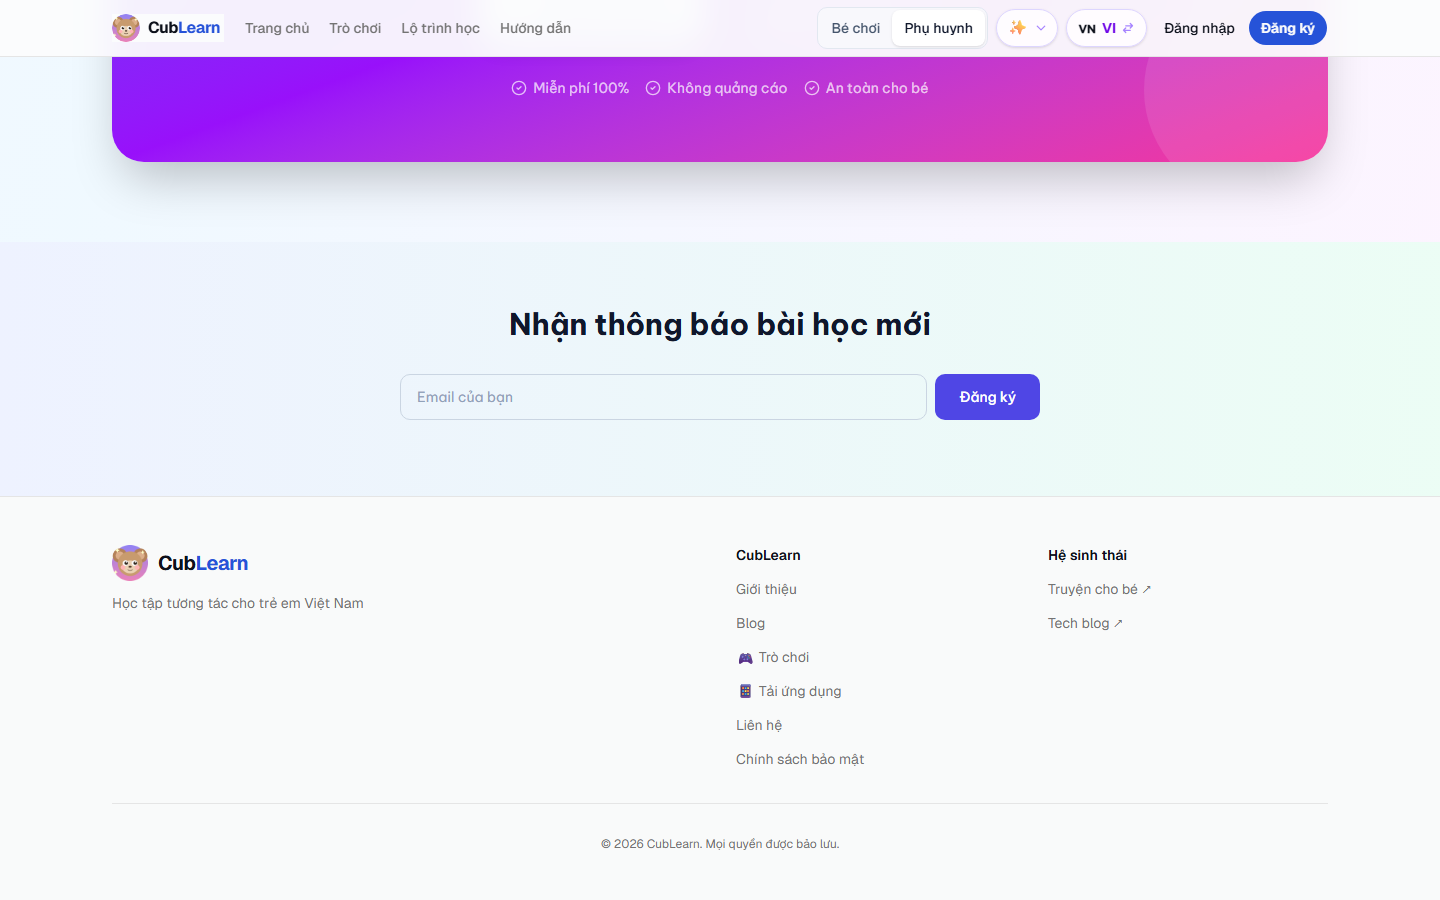
Task: Select the Phụ huynh mode
Action: click(938, 28)
